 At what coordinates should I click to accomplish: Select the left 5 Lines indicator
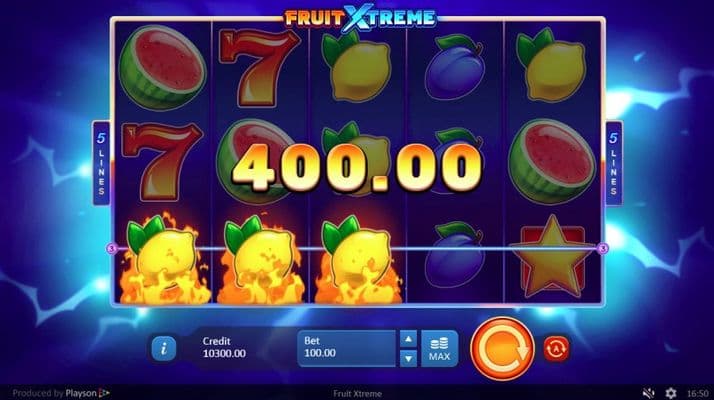101,164
